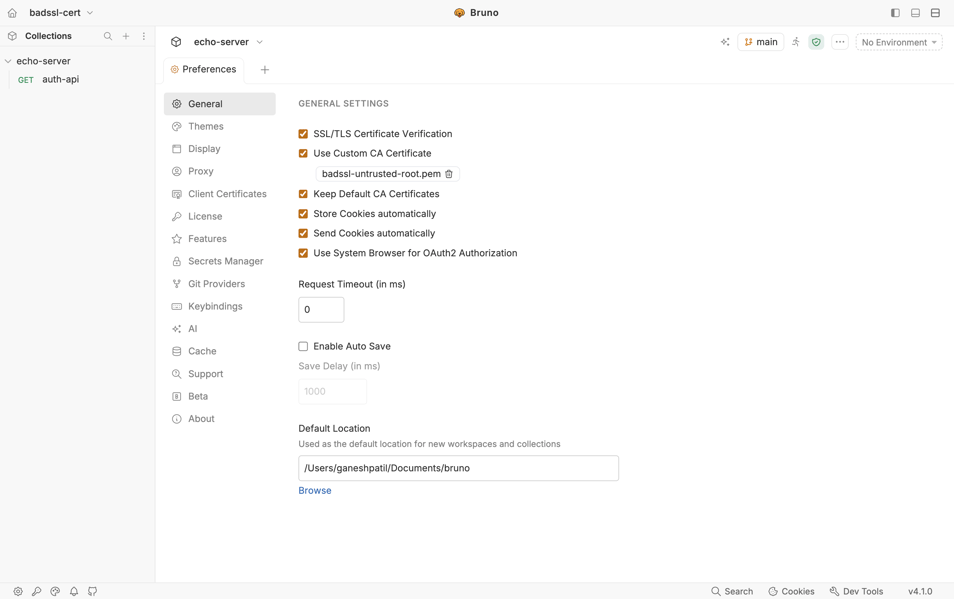Image resolution: width=954 pixels, height=599 pixels.
Task: Add a new collection with the plus icon
Action: click(x=126, y=36)
